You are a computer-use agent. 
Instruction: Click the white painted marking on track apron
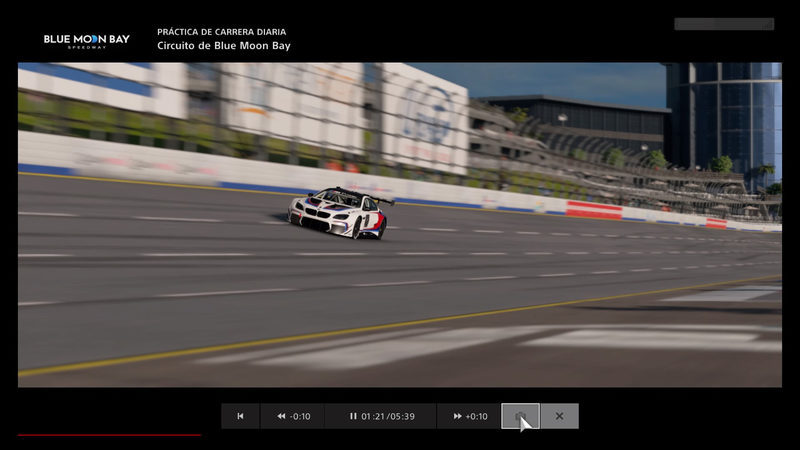(640, 338)
